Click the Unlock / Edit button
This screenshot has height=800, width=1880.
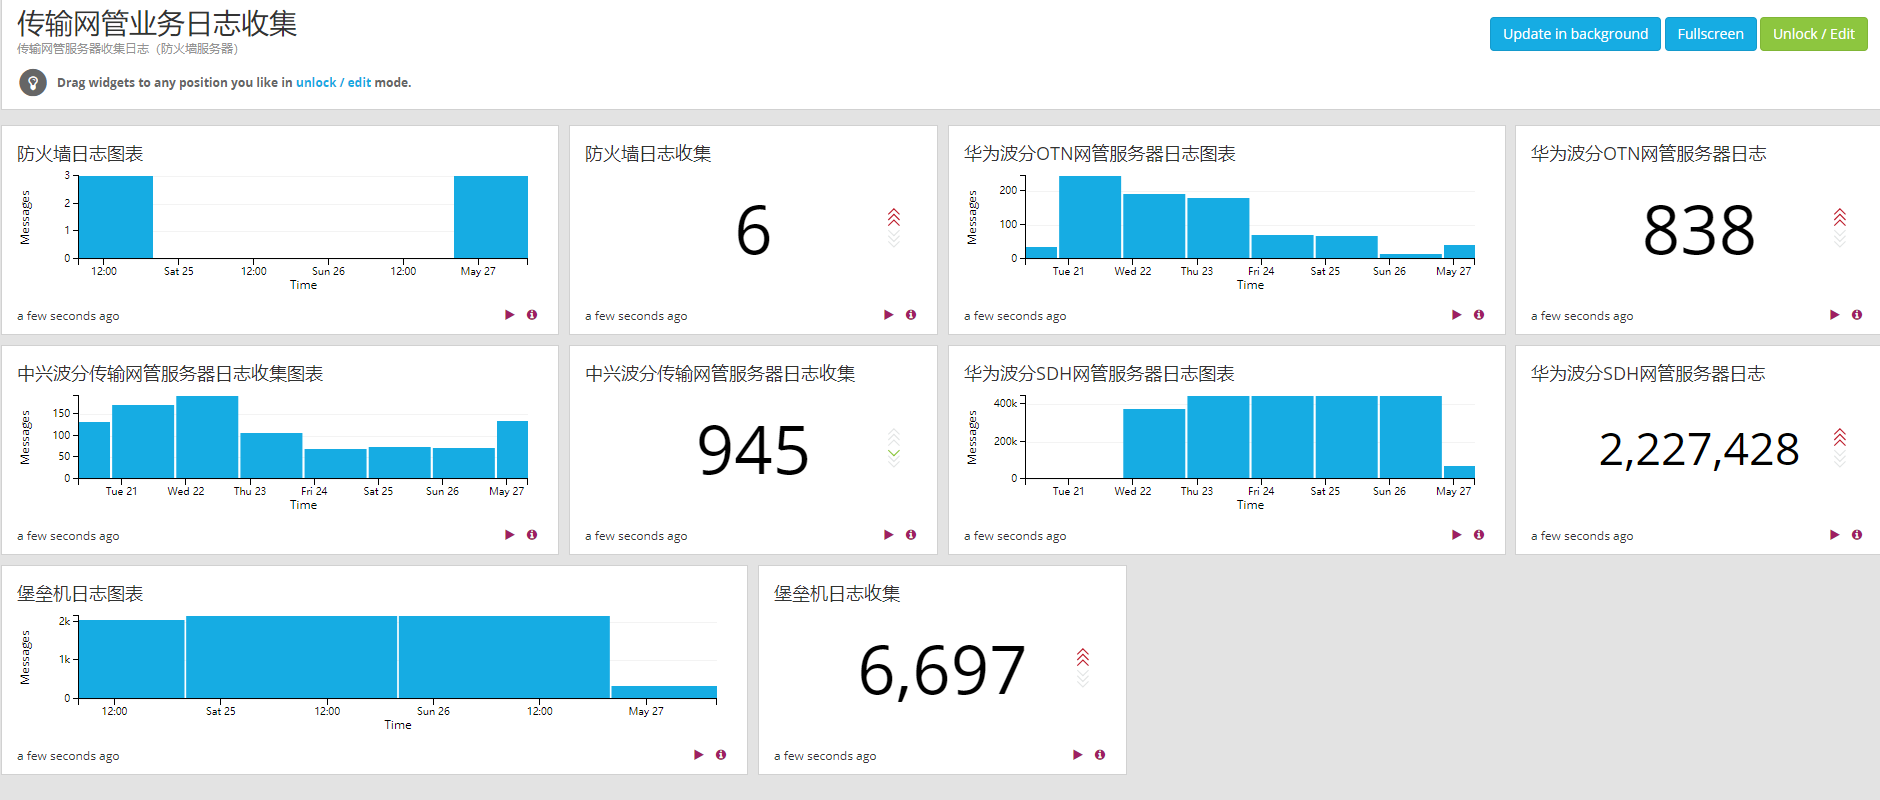click(x=1813, y=34)
